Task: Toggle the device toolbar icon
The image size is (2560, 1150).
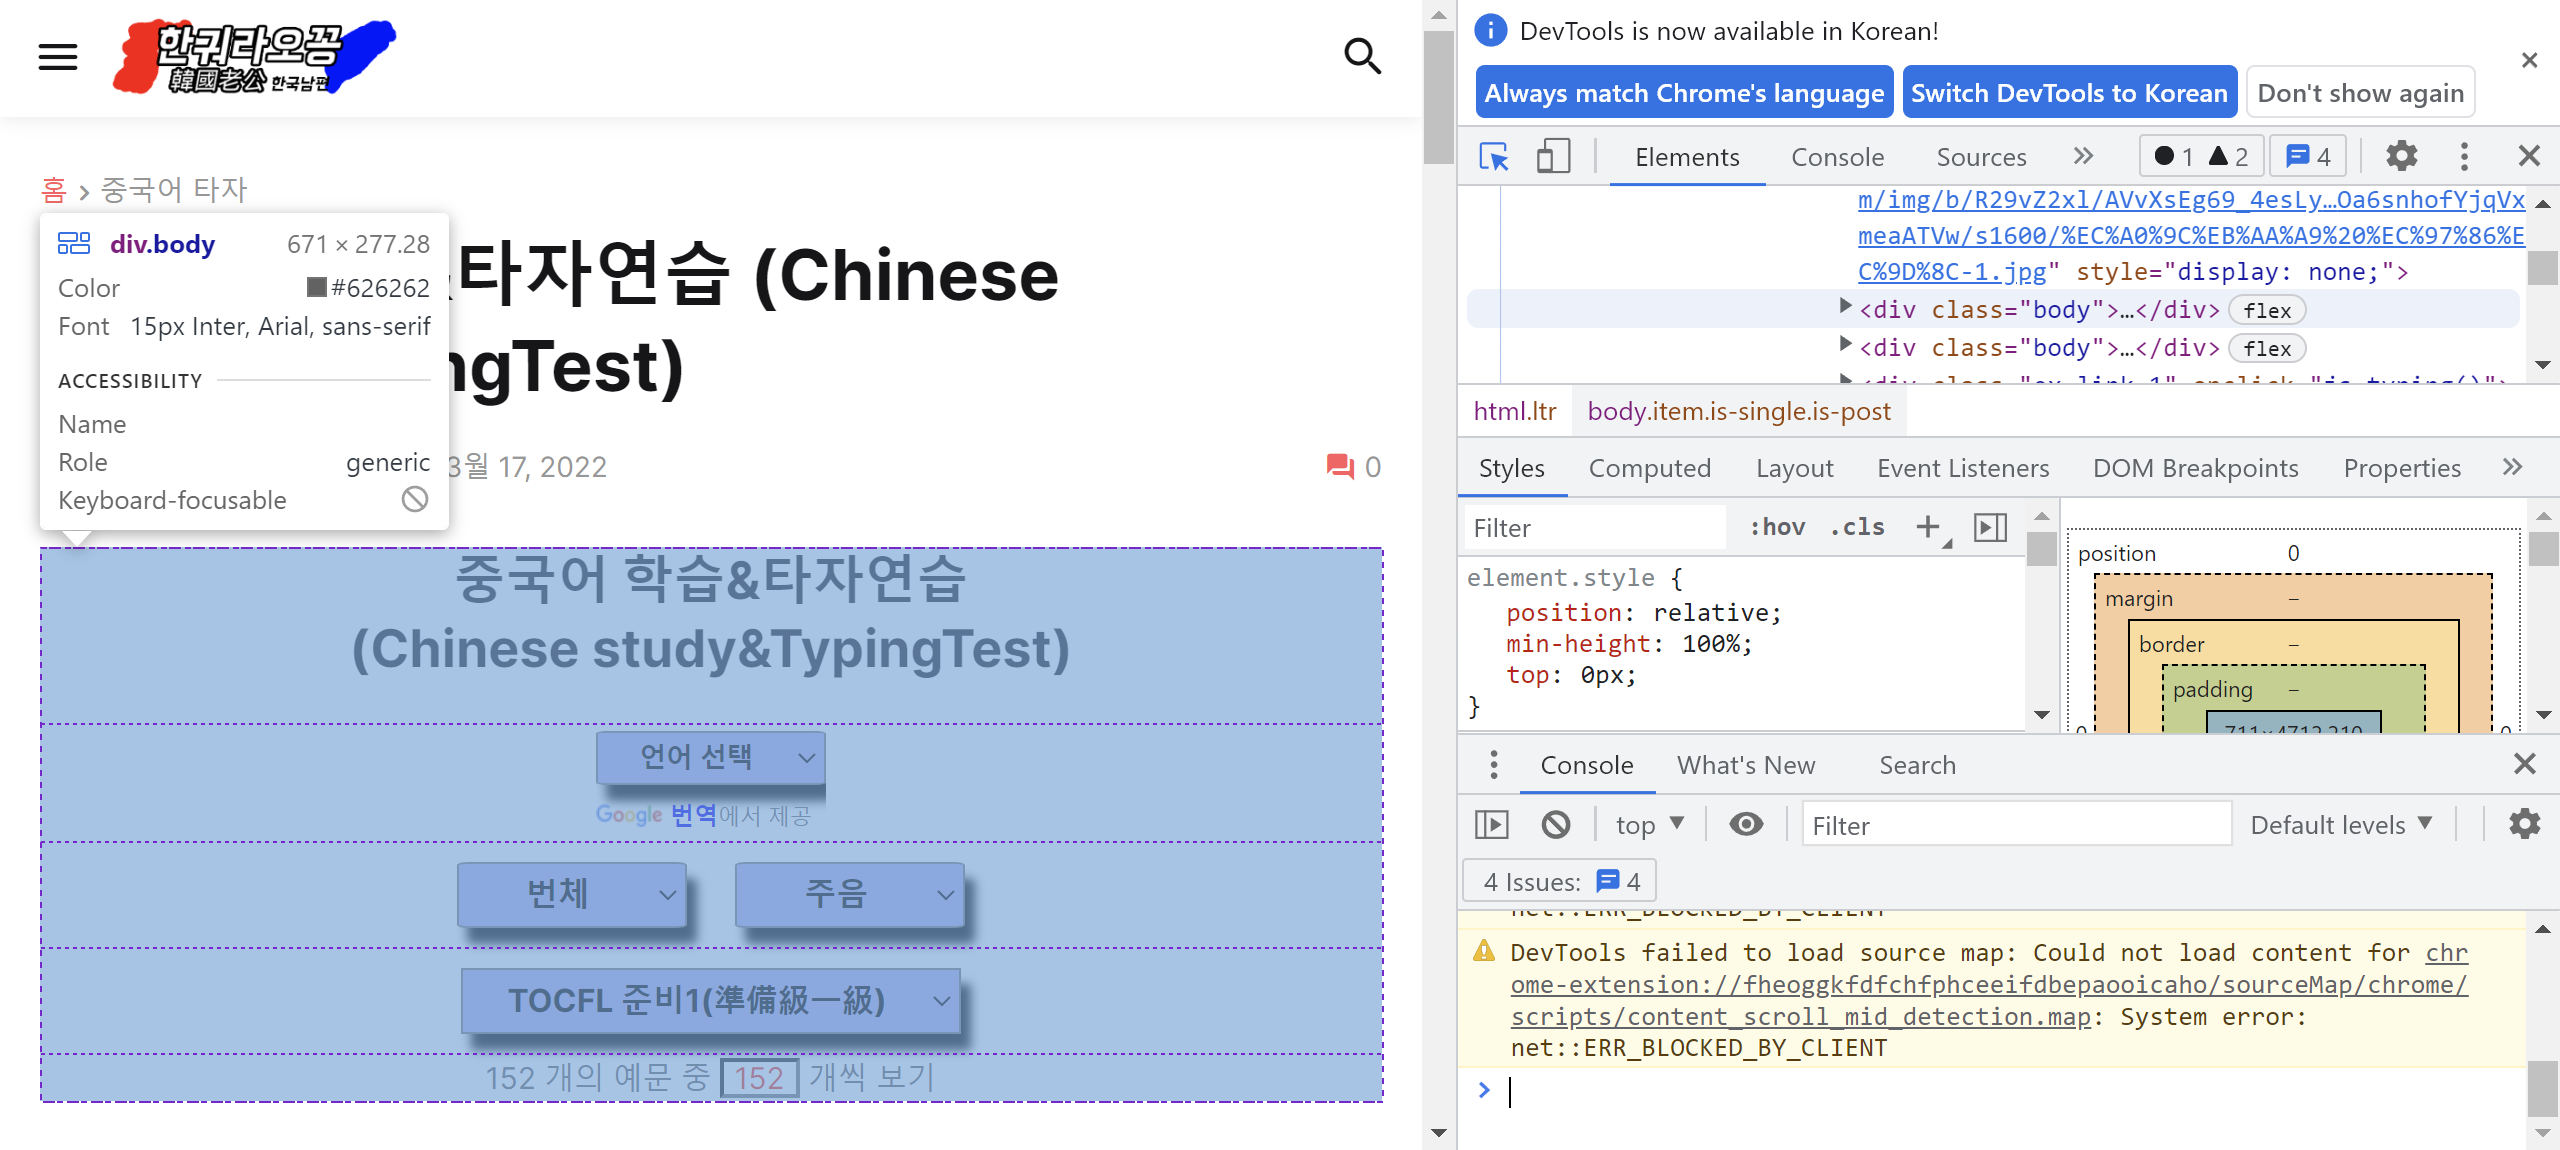Action: pos(1552,157)
